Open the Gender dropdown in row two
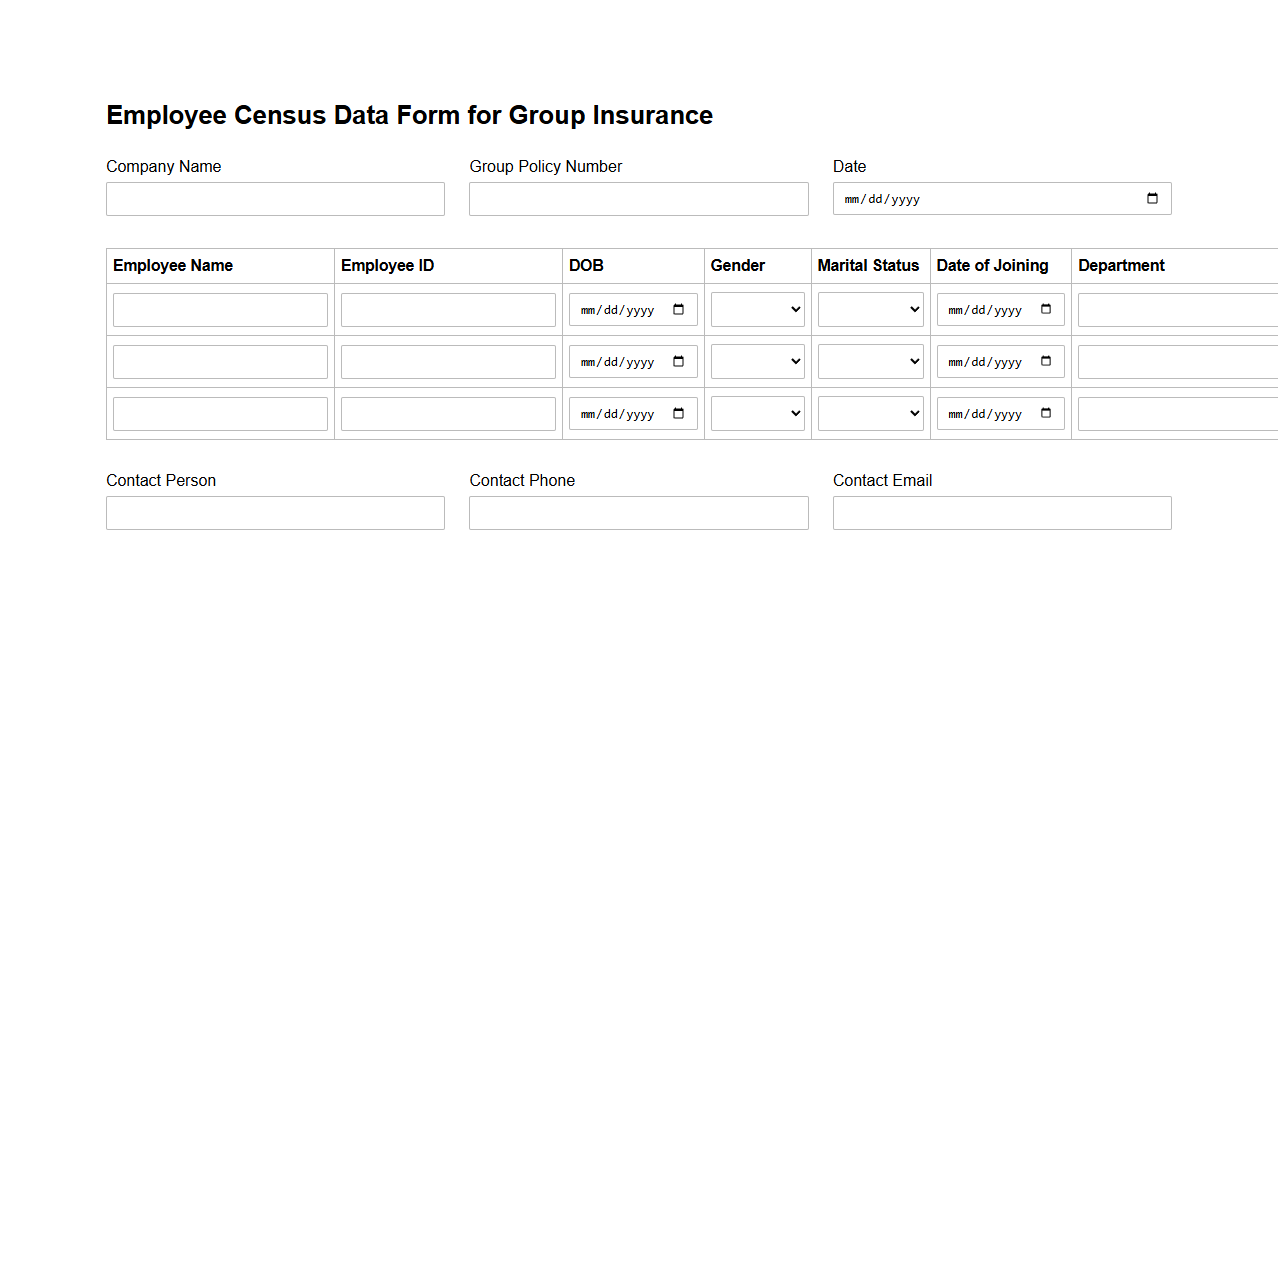 point(757,361)
